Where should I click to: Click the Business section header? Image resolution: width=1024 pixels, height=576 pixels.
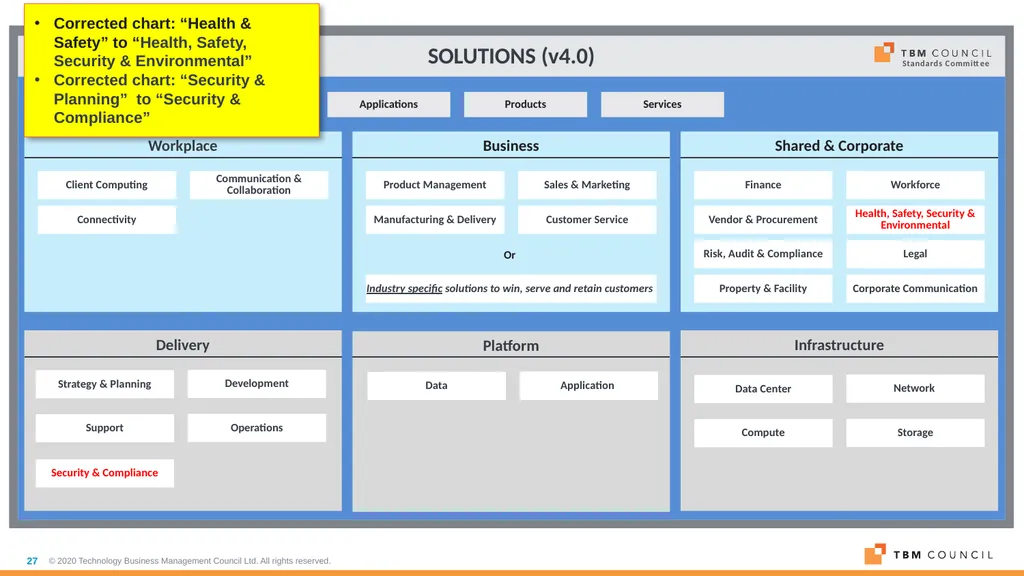point(511,146)
